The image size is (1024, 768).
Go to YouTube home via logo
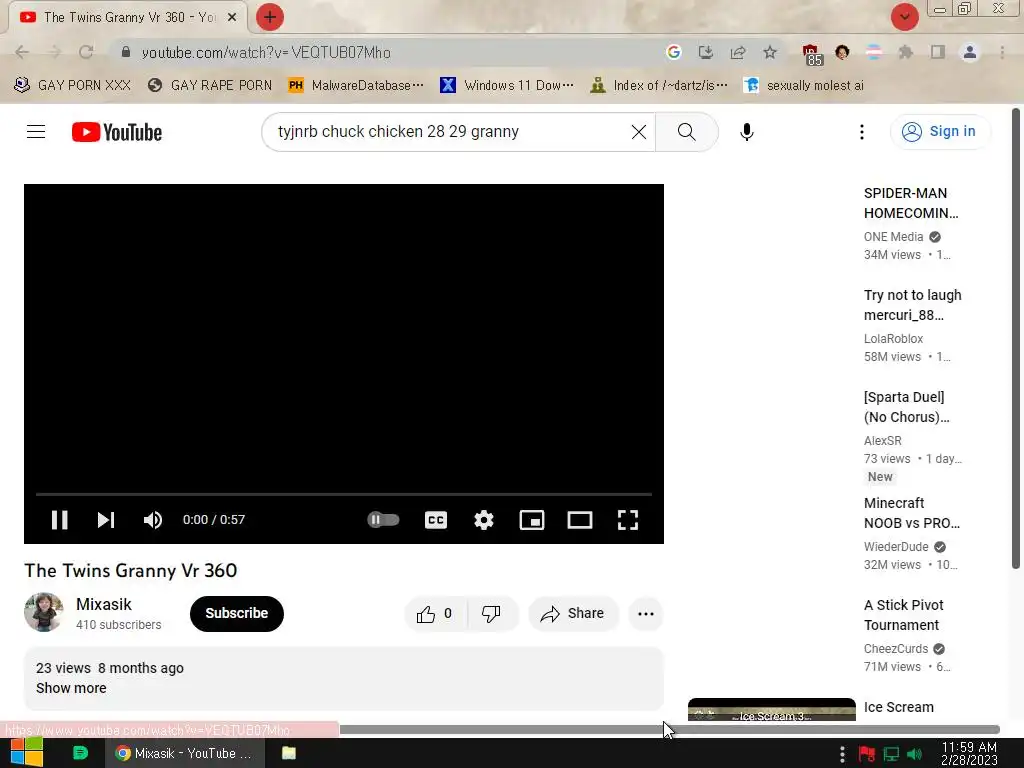[117, 132]
